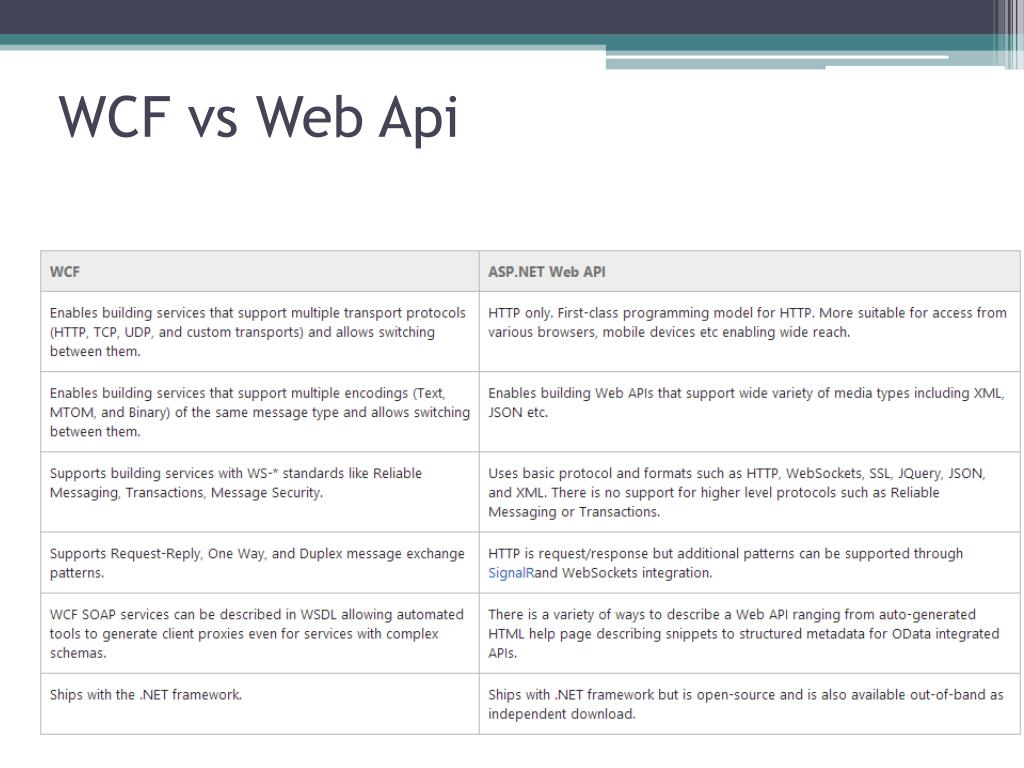Viewport: 1024px width, 768px height.
Task: Click the Request-Reply One Way Duplex cell
Action: [260, 563]
